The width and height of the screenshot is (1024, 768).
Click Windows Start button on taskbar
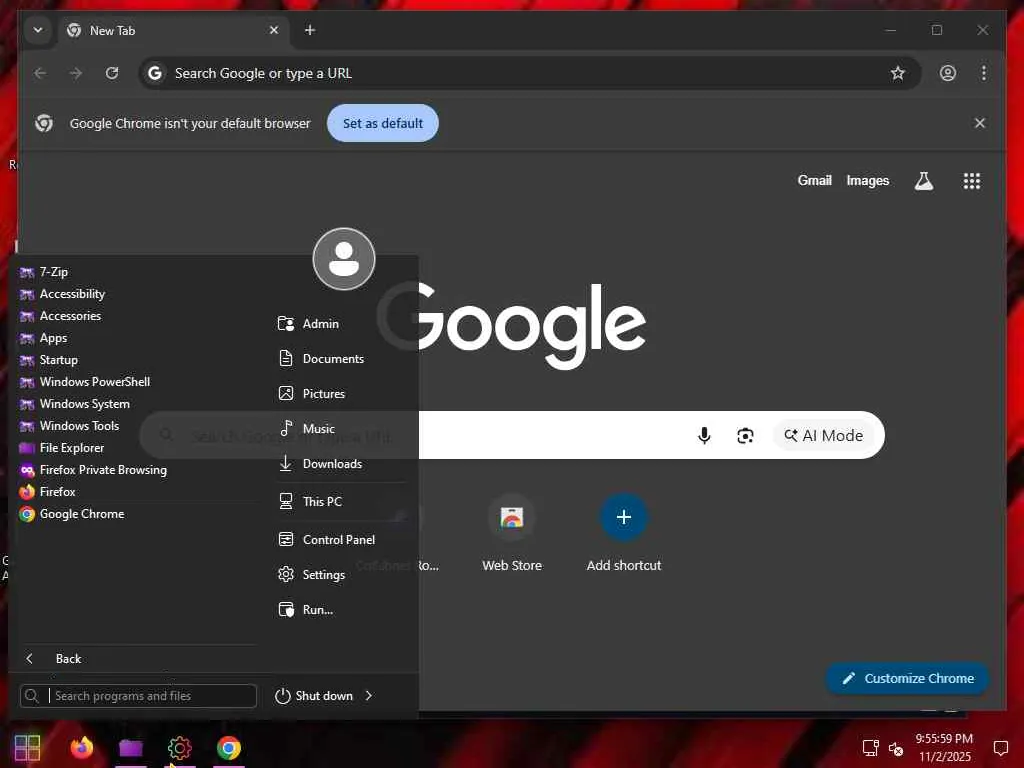(27, 748)
